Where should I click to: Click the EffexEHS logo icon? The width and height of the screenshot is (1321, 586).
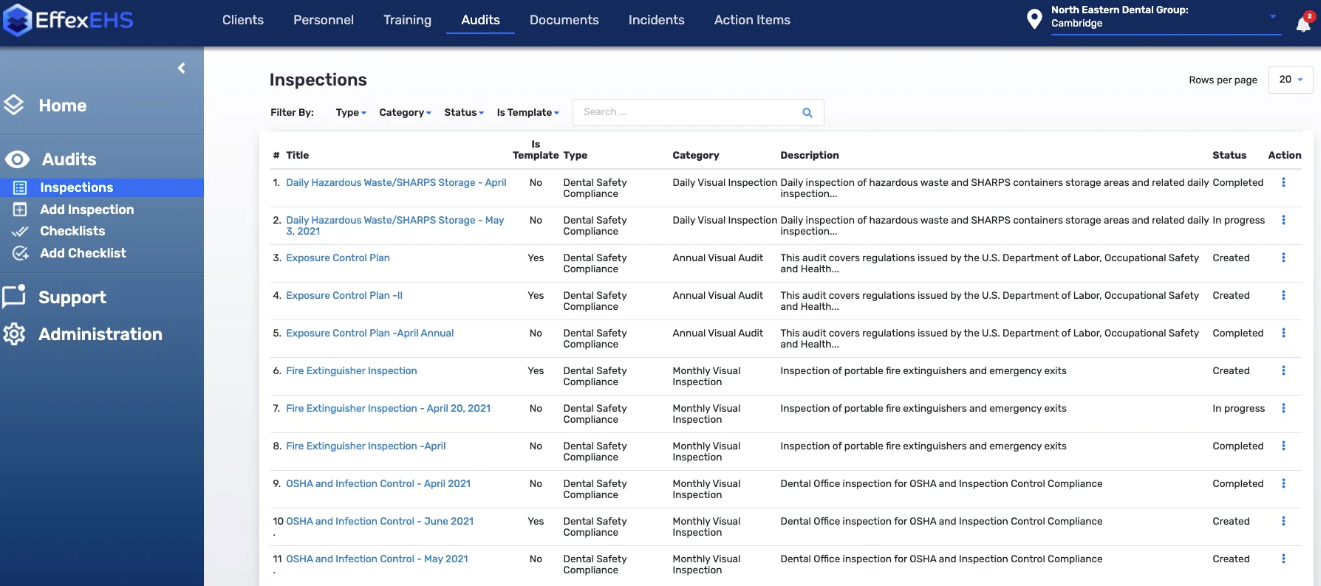click(18, 20)
